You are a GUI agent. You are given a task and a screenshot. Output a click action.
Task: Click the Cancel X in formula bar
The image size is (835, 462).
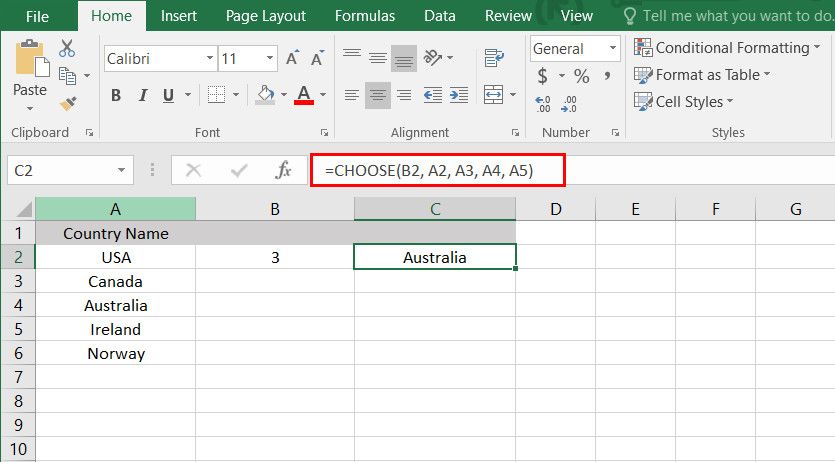pos(193,170)
